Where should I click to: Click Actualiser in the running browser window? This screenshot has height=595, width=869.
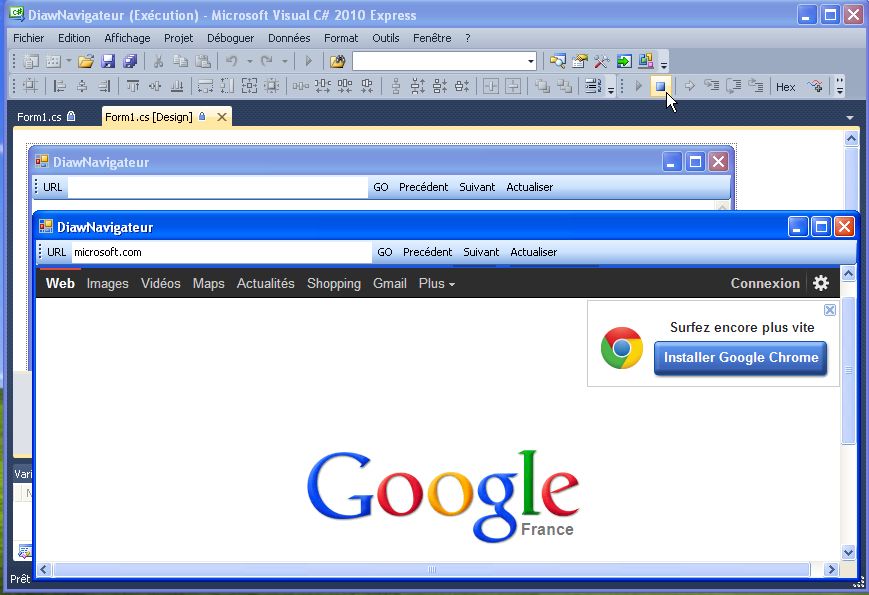point(533,252)
